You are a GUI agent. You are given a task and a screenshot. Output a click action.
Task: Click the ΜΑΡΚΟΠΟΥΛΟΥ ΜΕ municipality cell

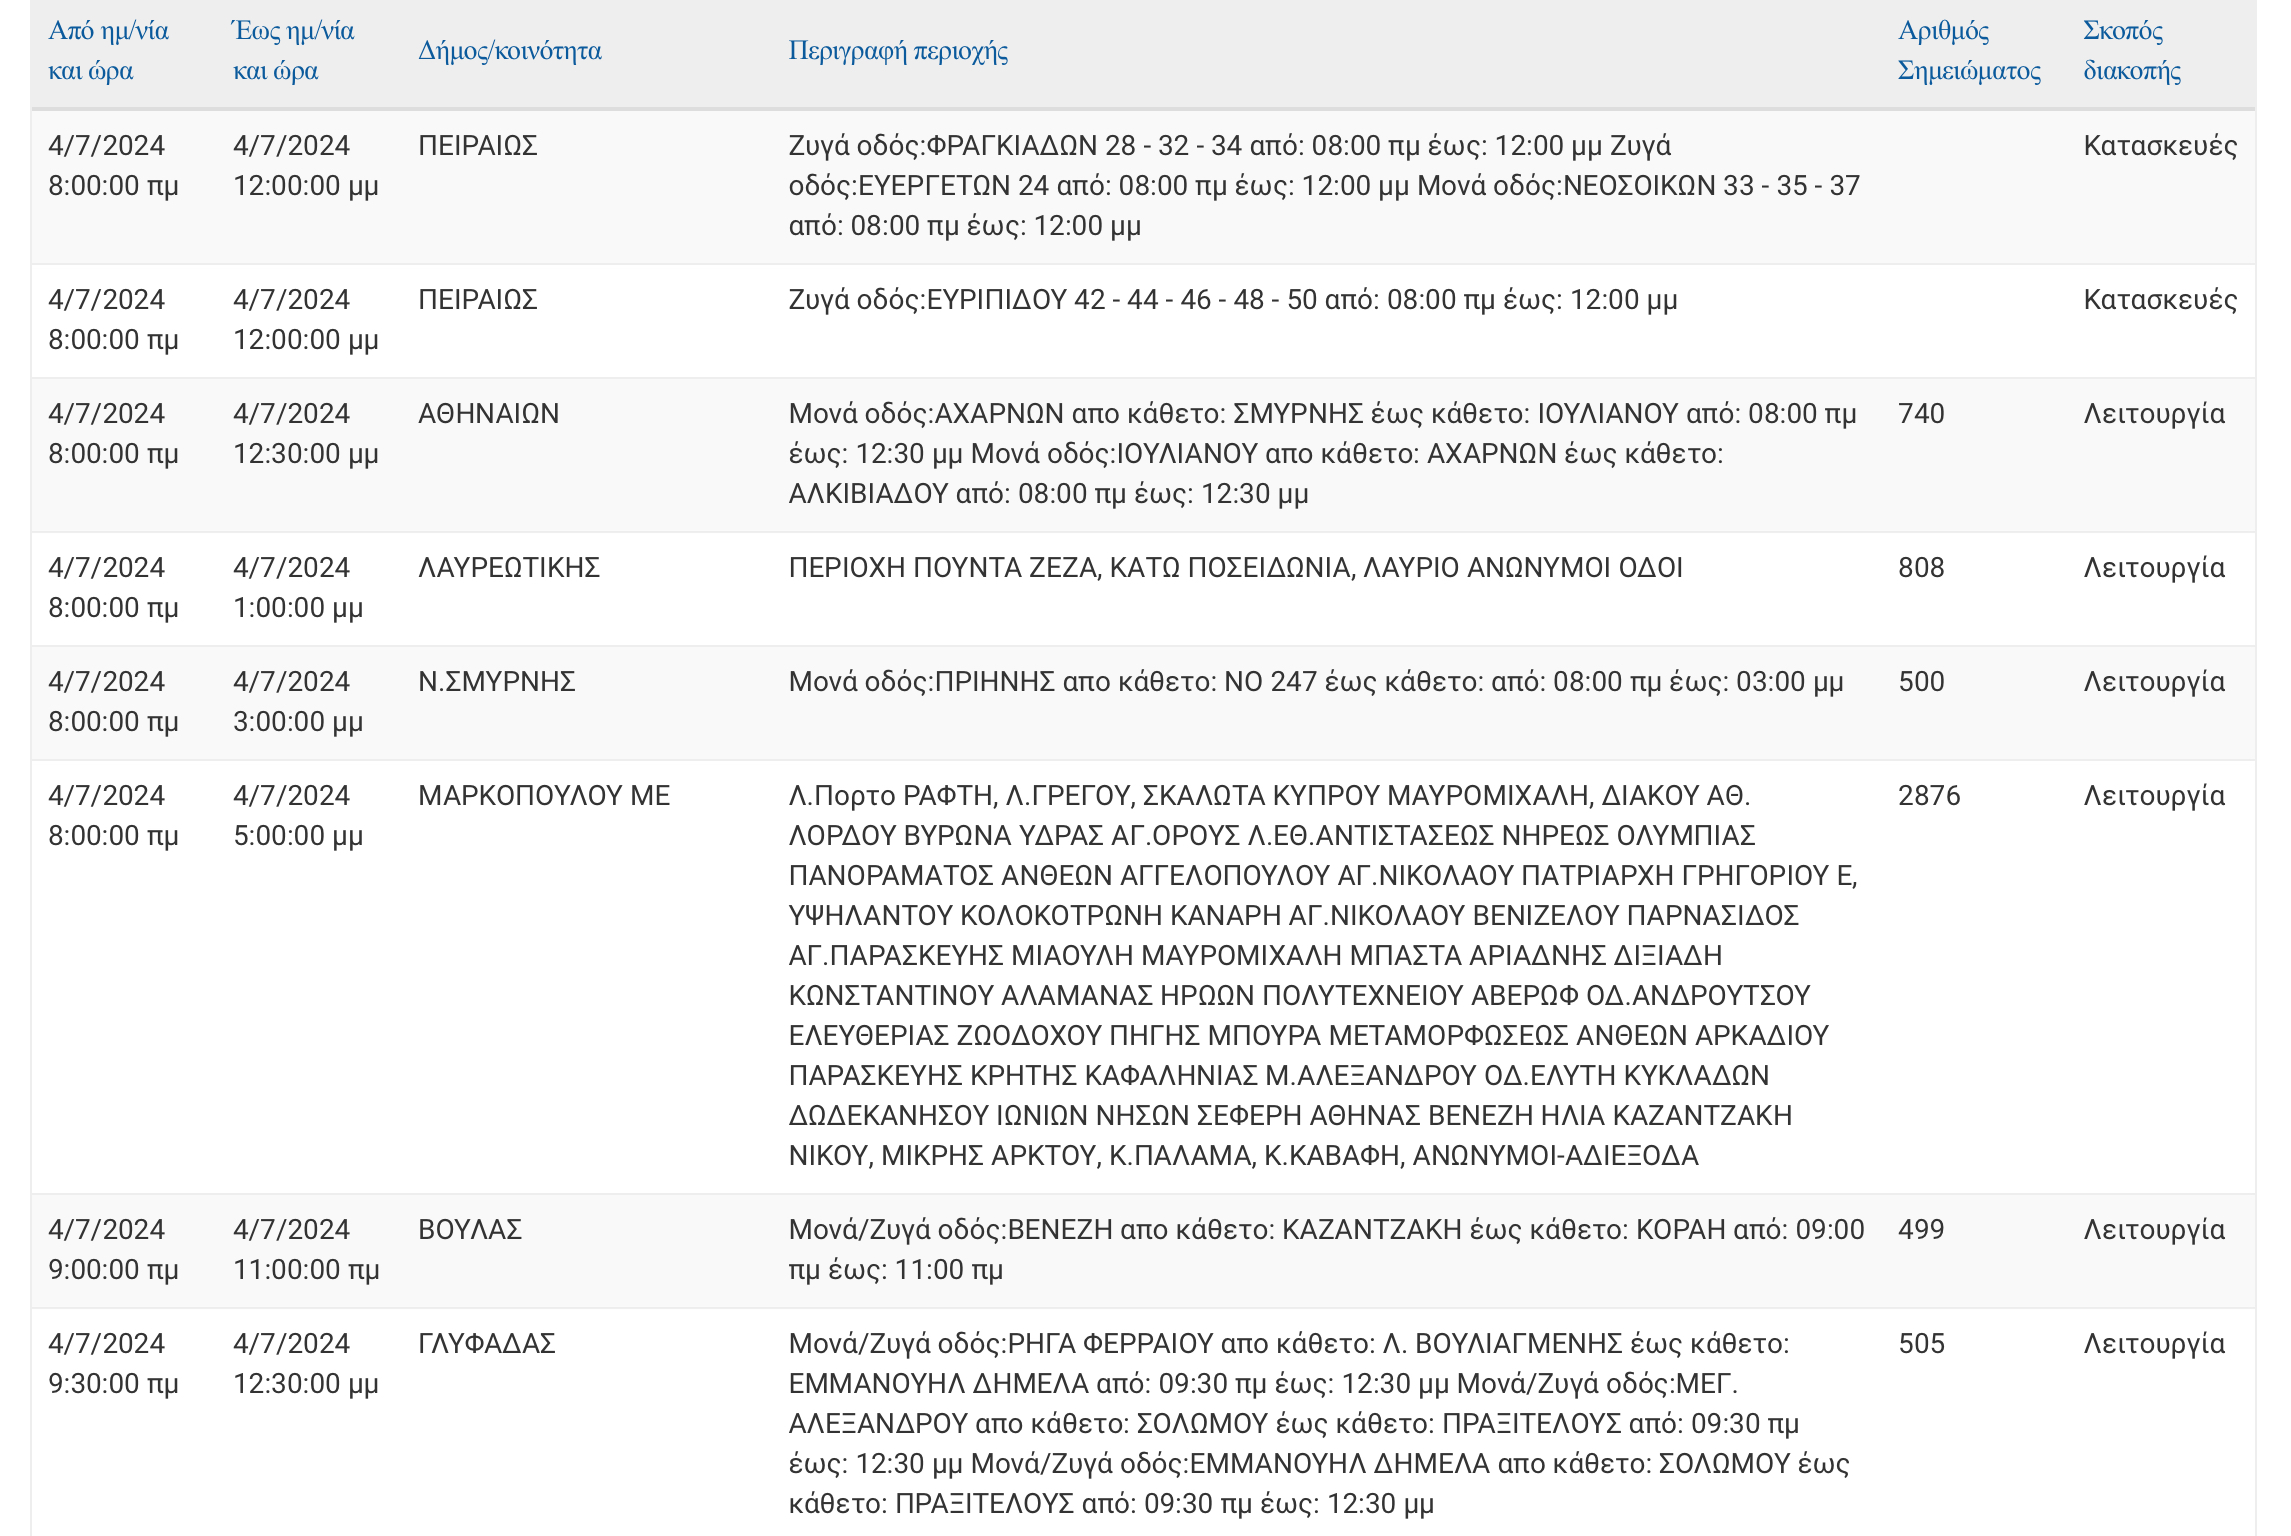click(544, 795)
